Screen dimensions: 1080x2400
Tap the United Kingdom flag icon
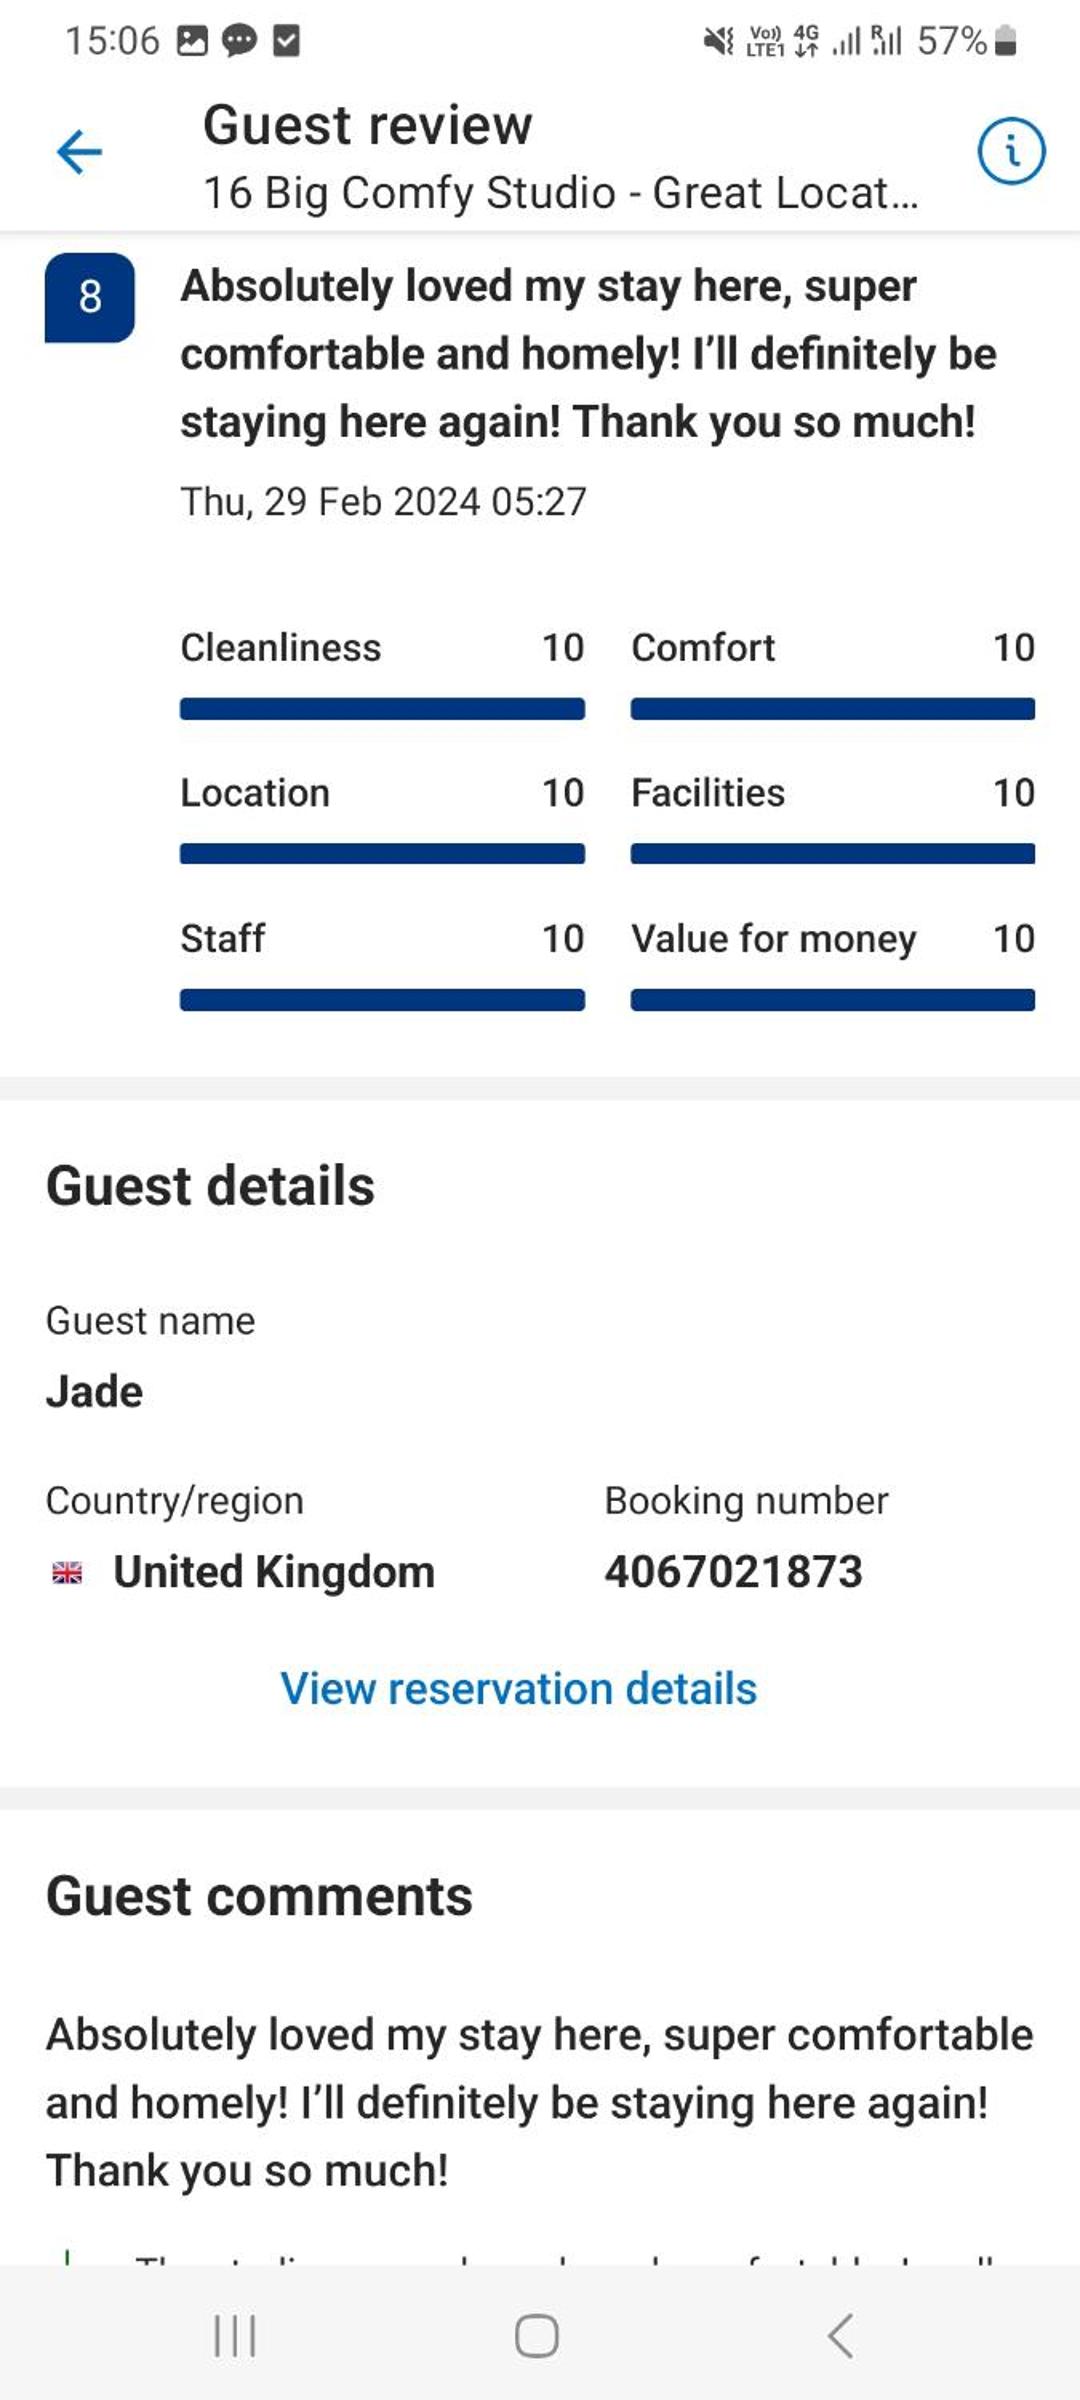[67, 1573]
